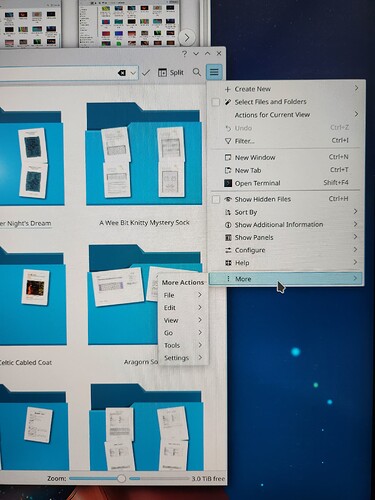Clear the location bar text icon
Screen dimensions: 375x500
(x=122, y=73)
